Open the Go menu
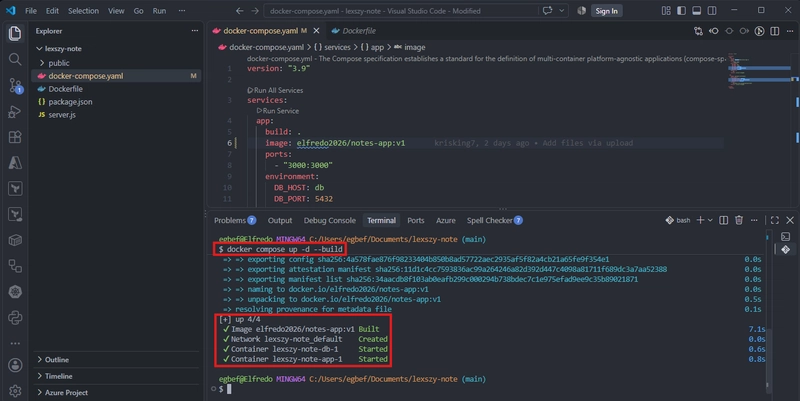 pyautogui.click(x=138, y=11)
